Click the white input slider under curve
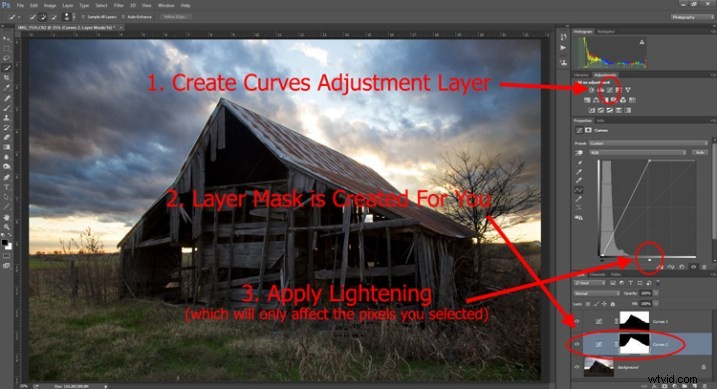Screen dimensions: 717x389 649,260
